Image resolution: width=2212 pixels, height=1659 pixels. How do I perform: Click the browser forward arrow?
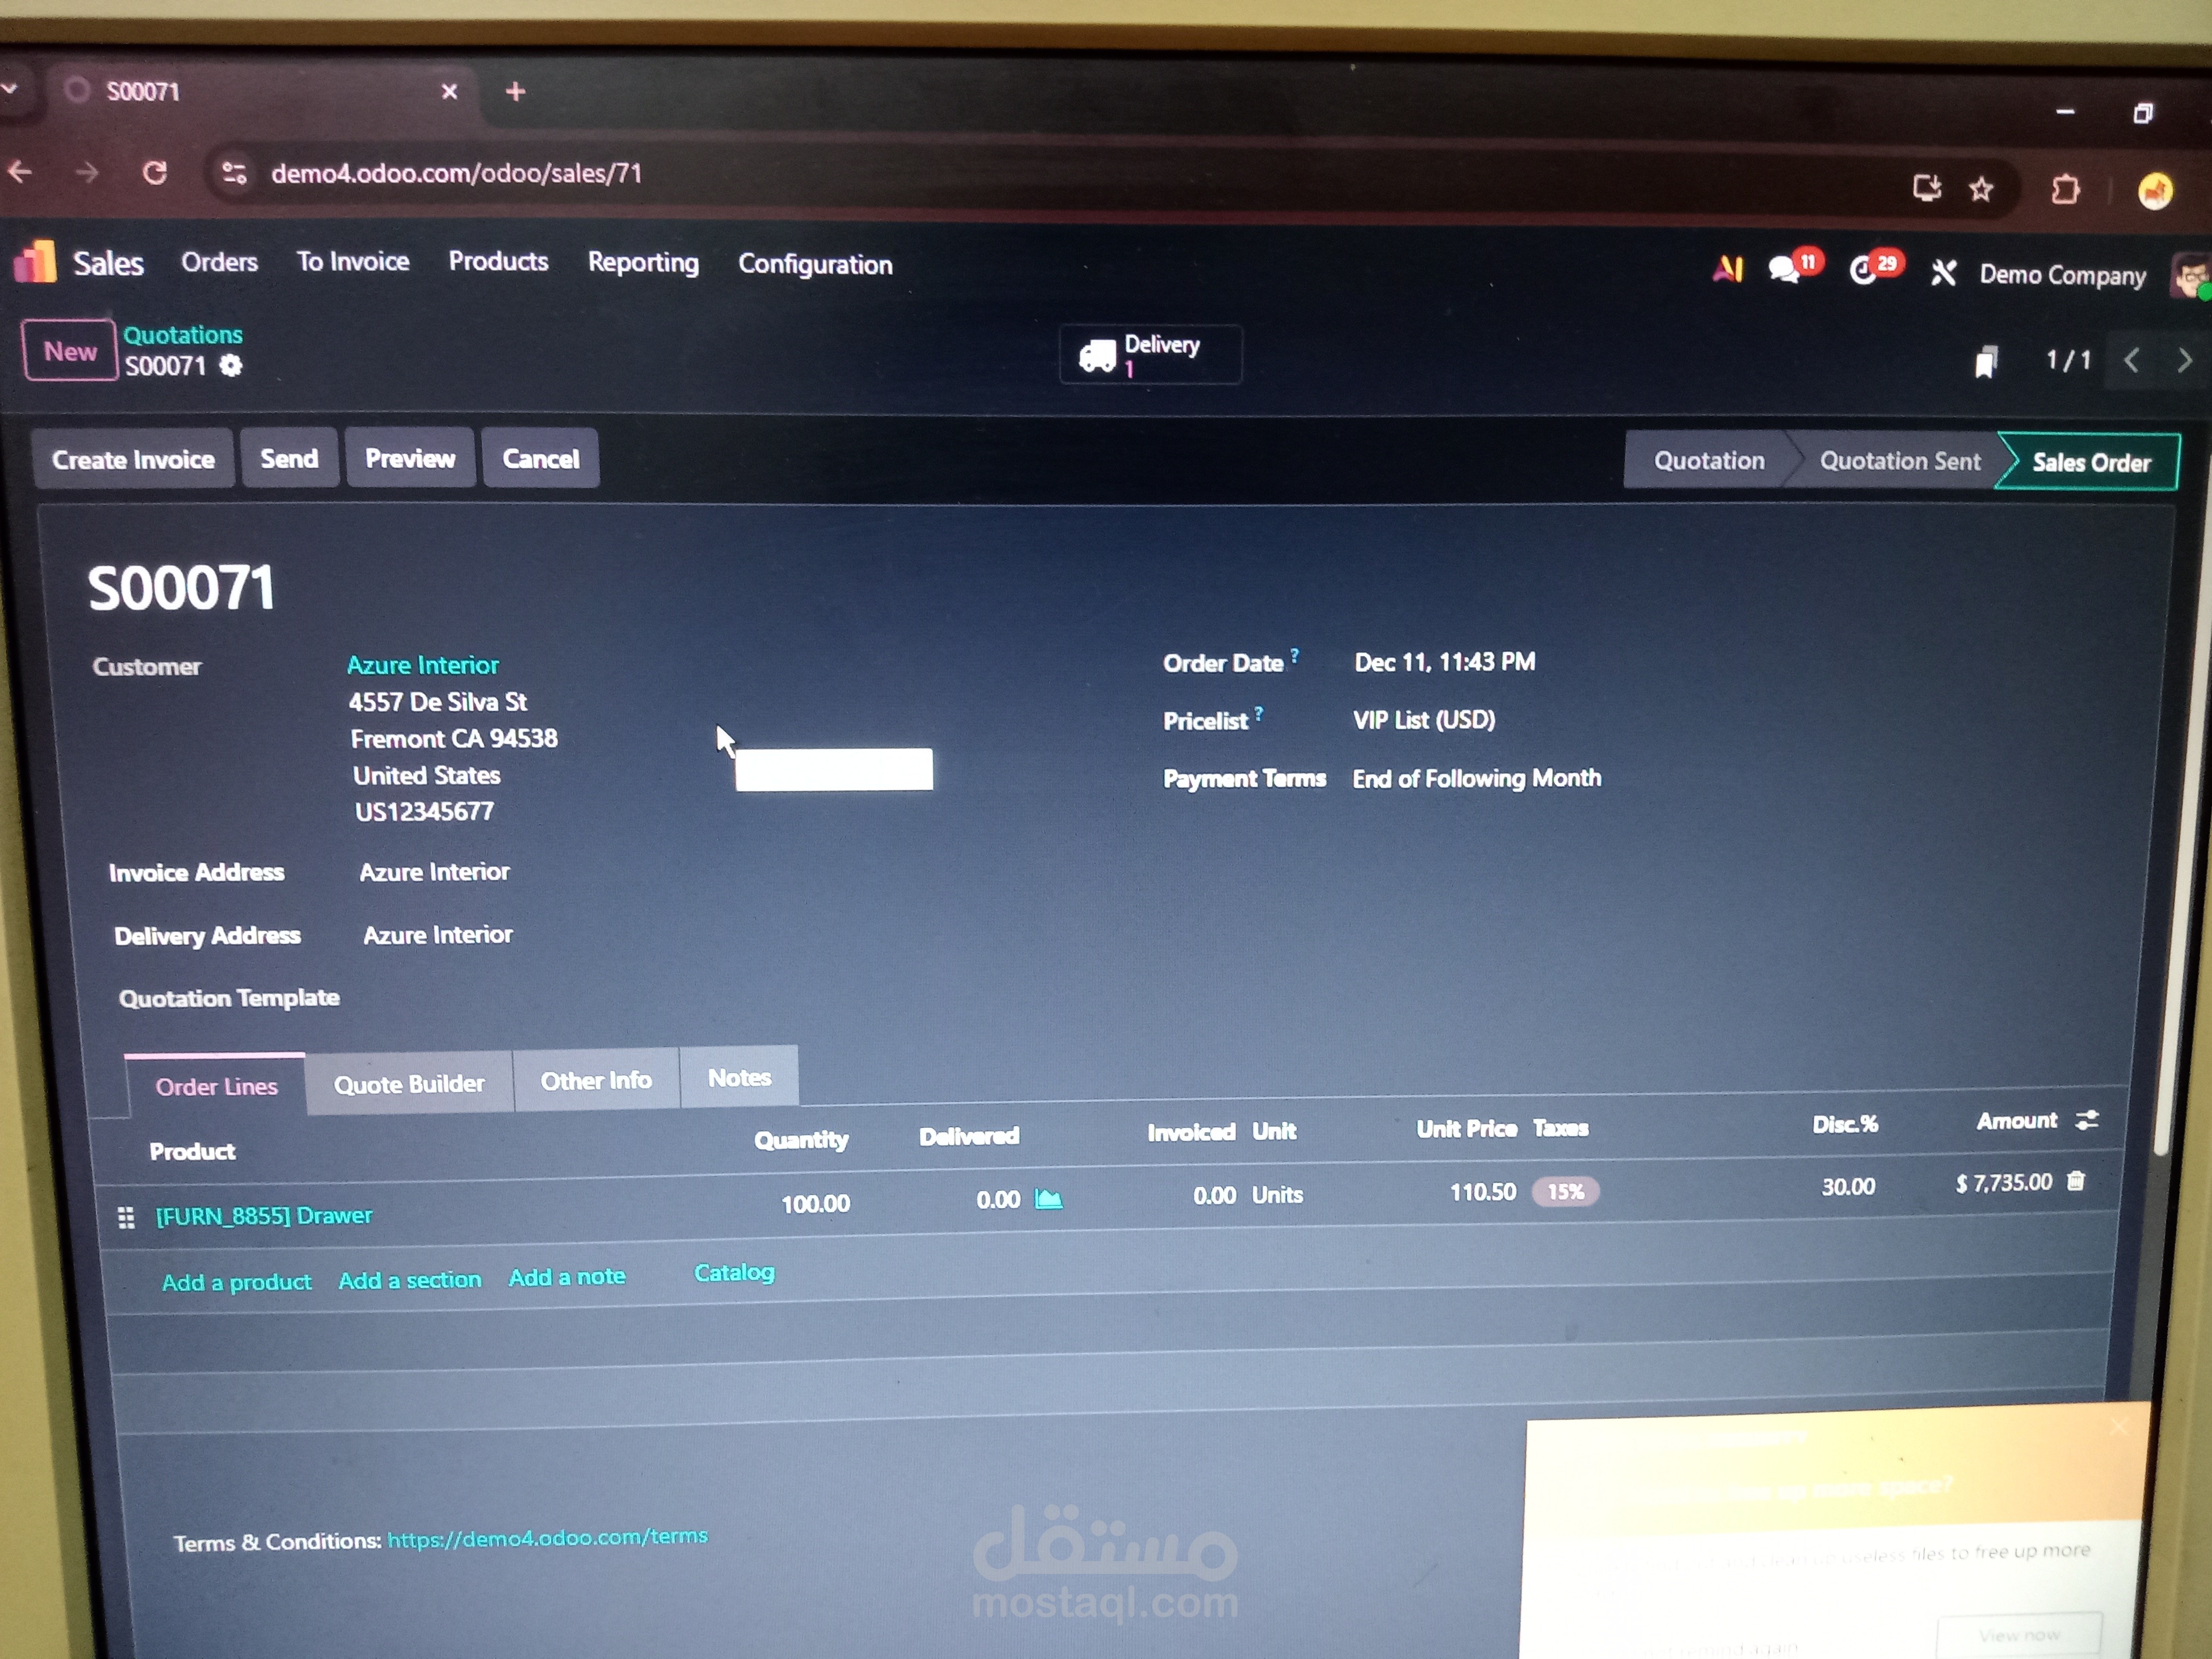87,173
